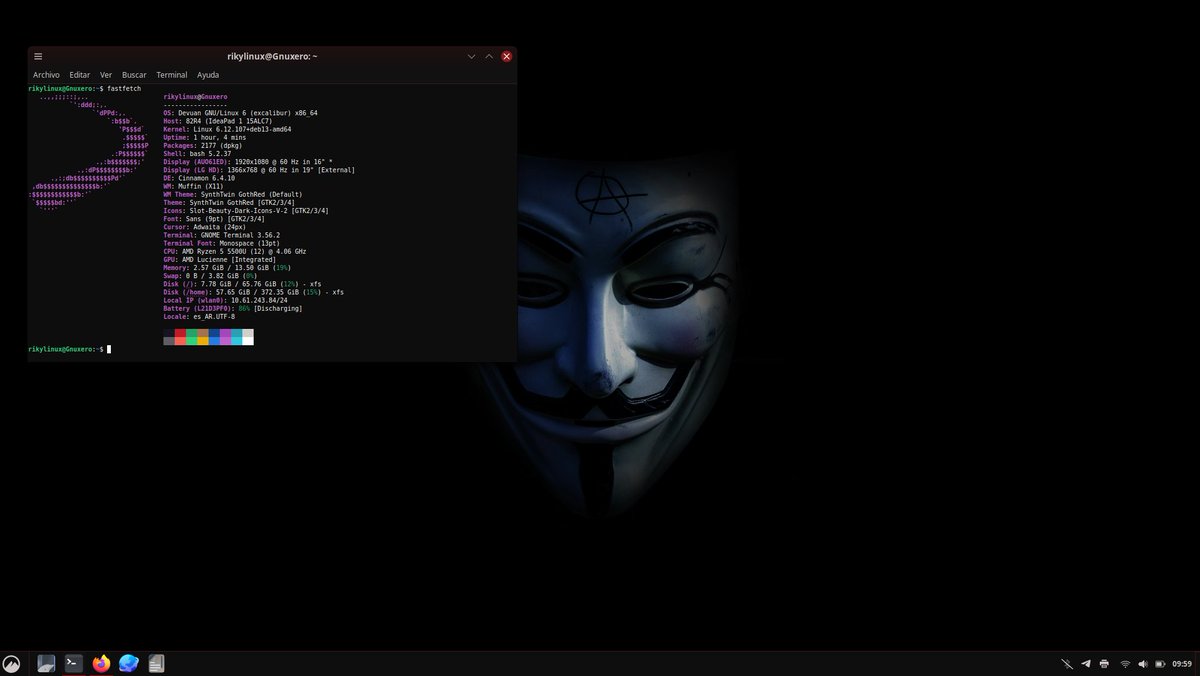Open the text editor icon in panel
1200x676 pixels.
point(156,663)
